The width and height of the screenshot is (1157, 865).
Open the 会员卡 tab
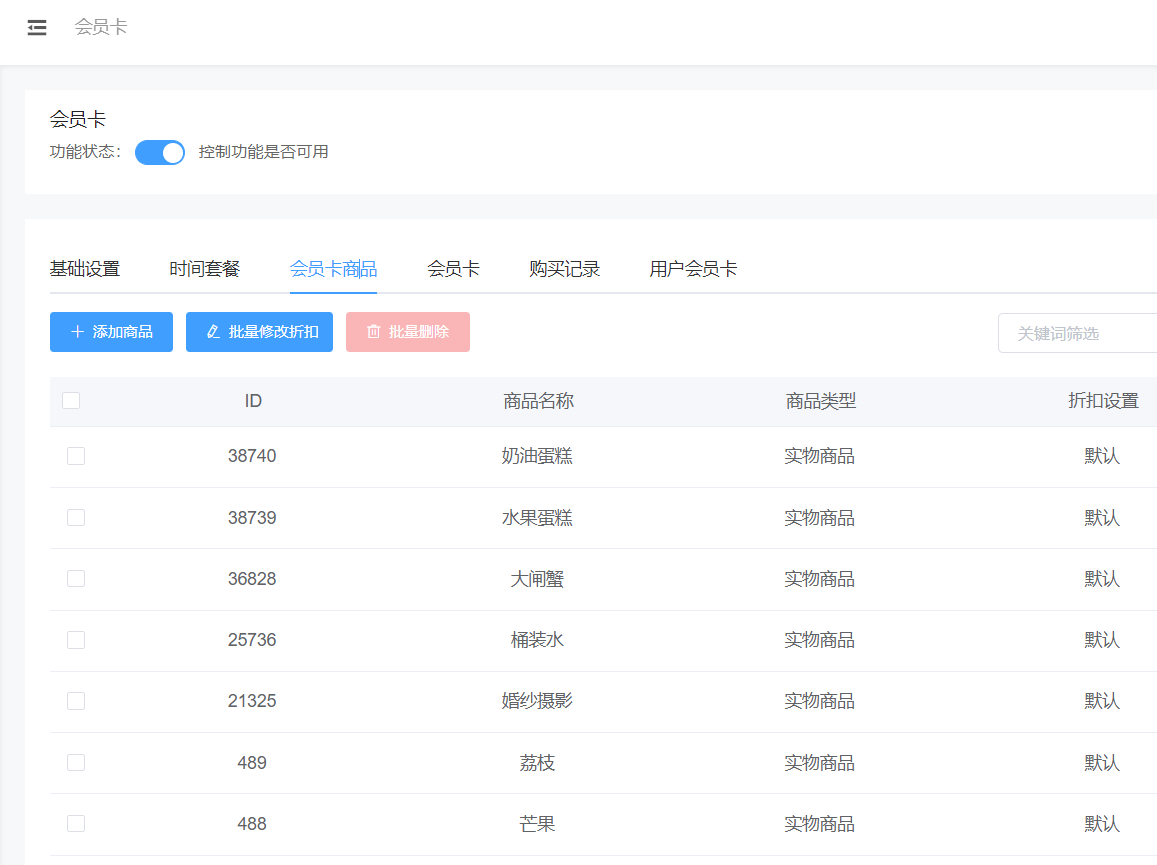point(453,269)
